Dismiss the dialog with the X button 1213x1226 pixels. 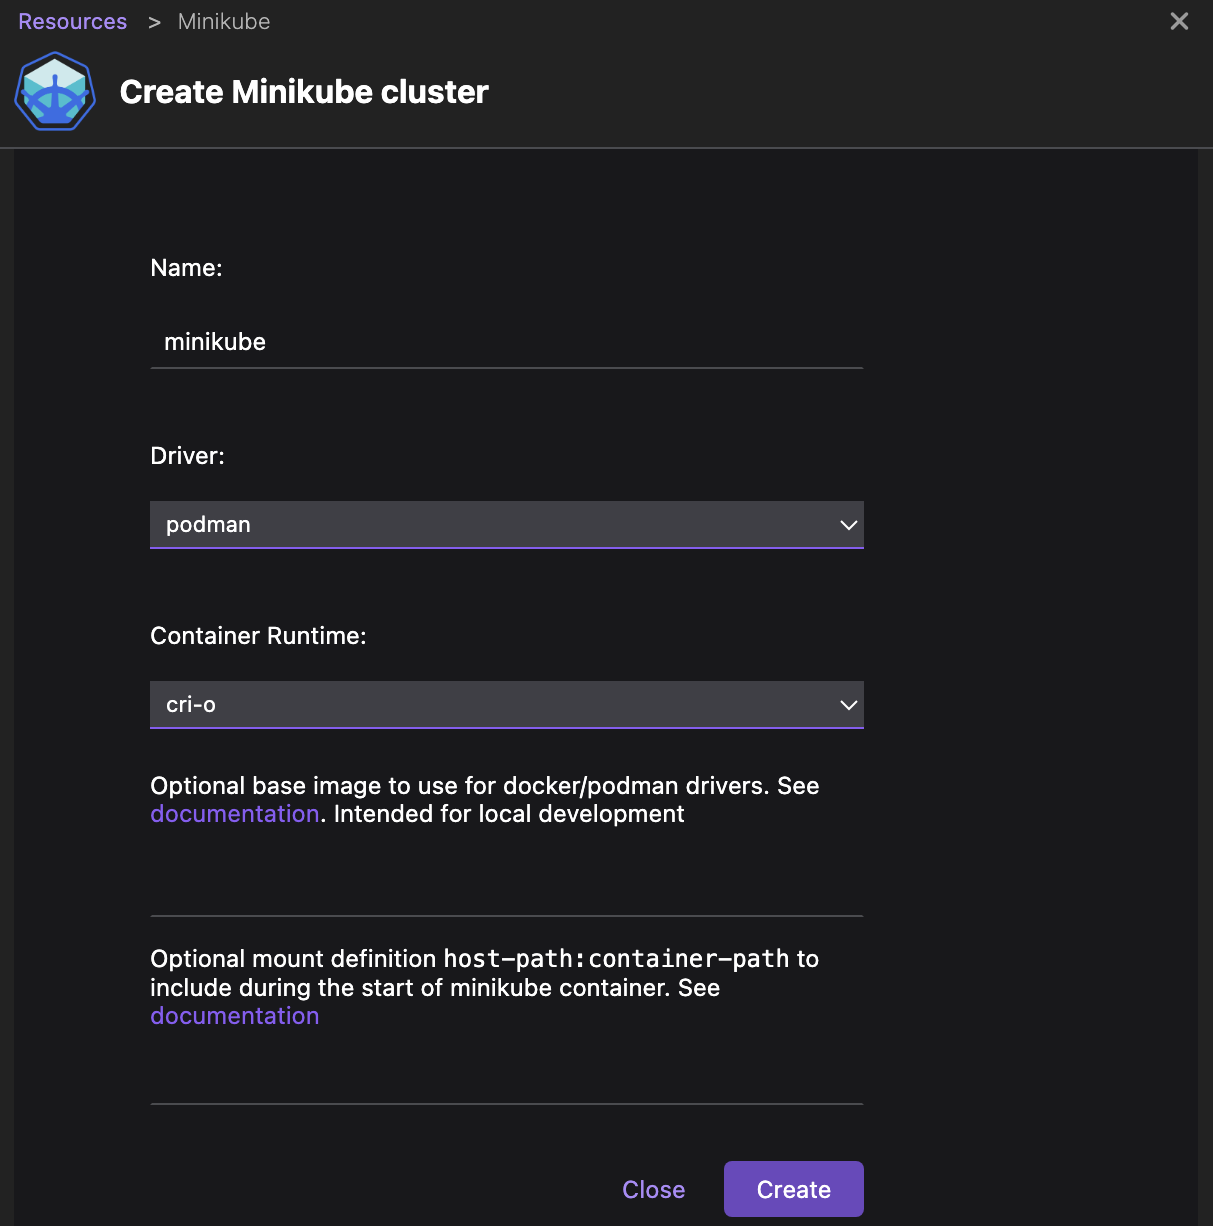point(1179,20)
